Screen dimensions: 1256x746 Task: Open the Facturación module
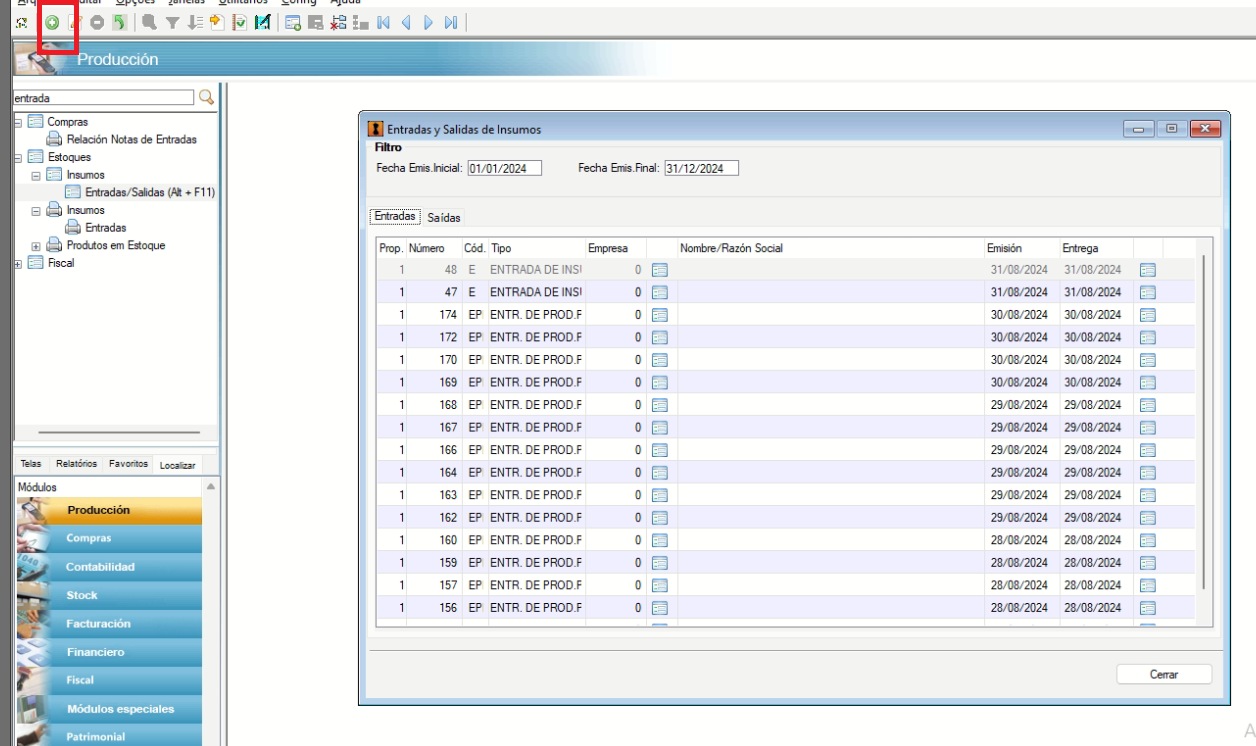[109, 623]
